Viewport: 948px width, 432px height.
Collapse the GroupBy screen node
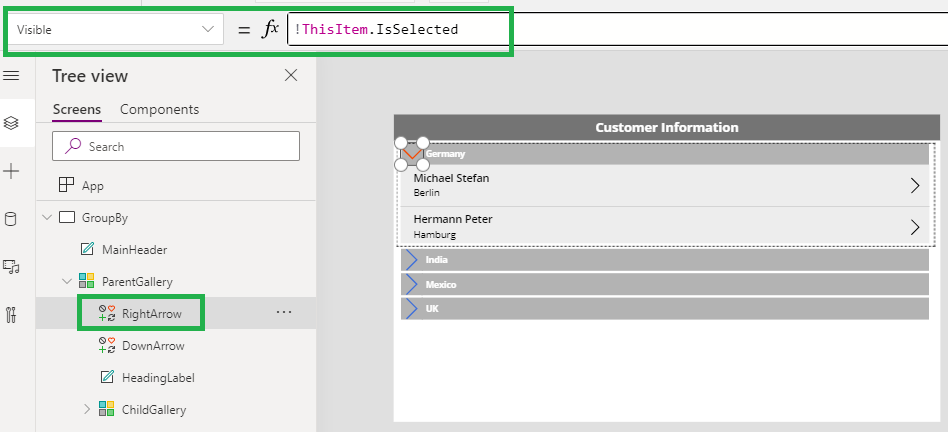47,218
